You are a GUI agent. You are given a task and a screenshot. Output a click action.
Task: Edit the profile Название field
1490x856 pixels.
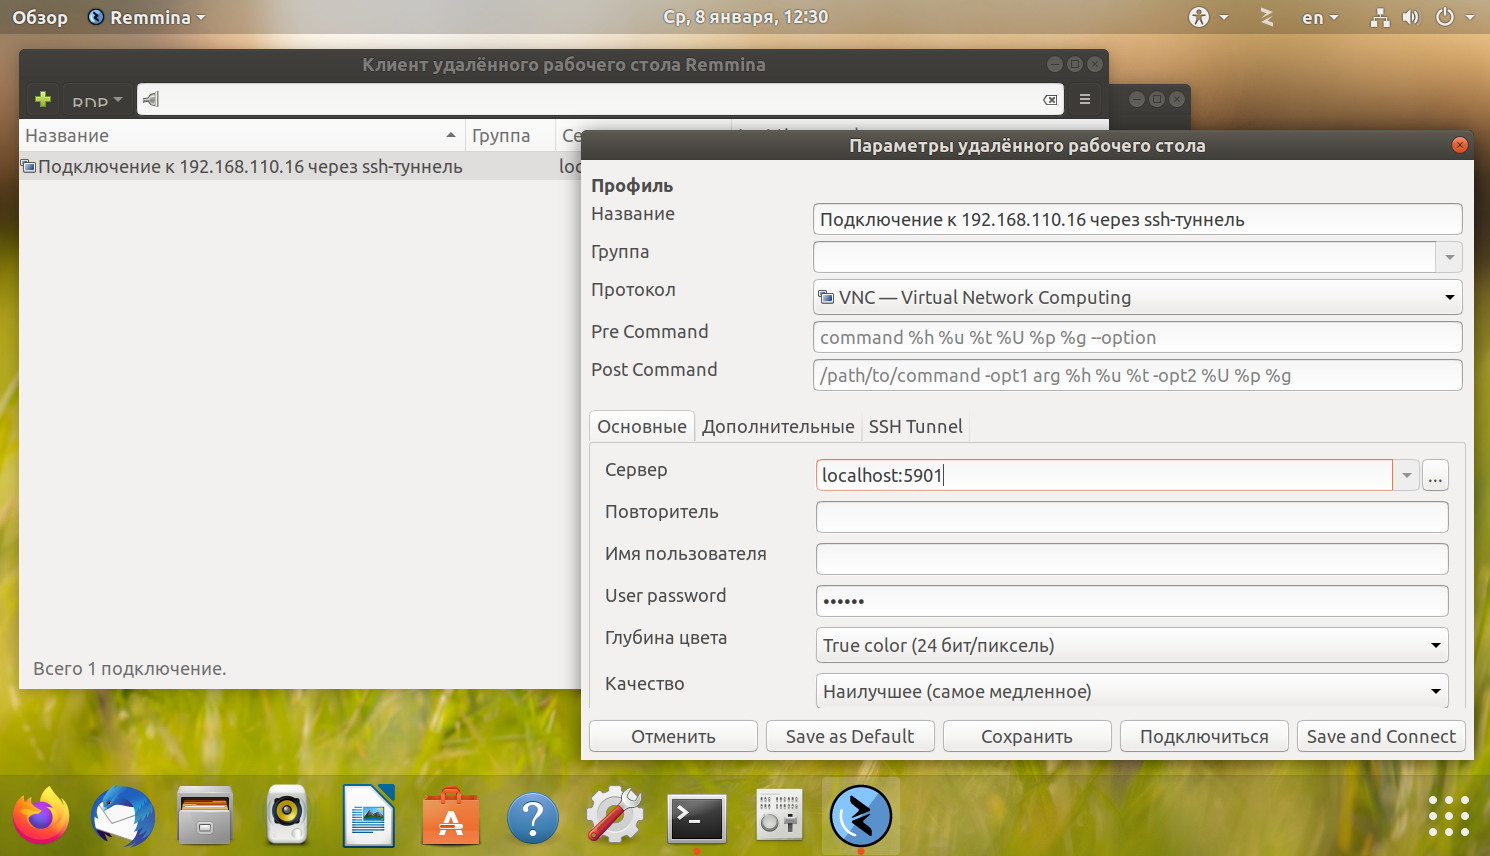tap(1137, 219)
